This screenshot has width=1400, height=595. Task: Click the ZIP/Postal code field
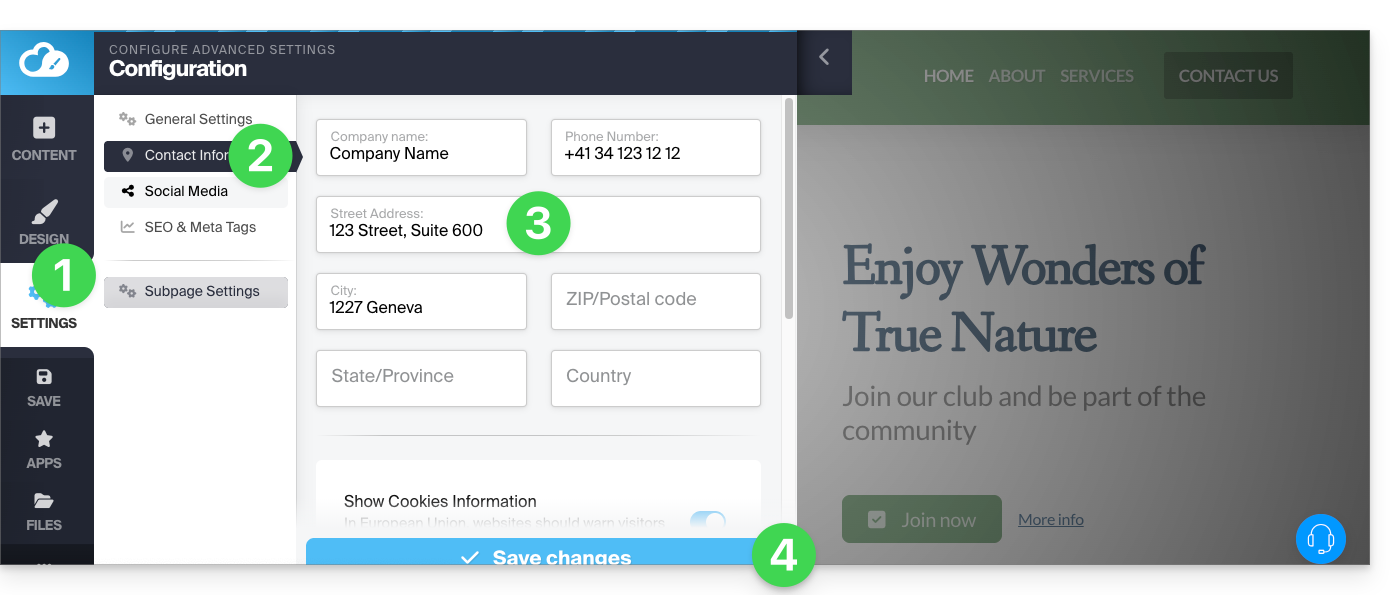click(656, 301)
